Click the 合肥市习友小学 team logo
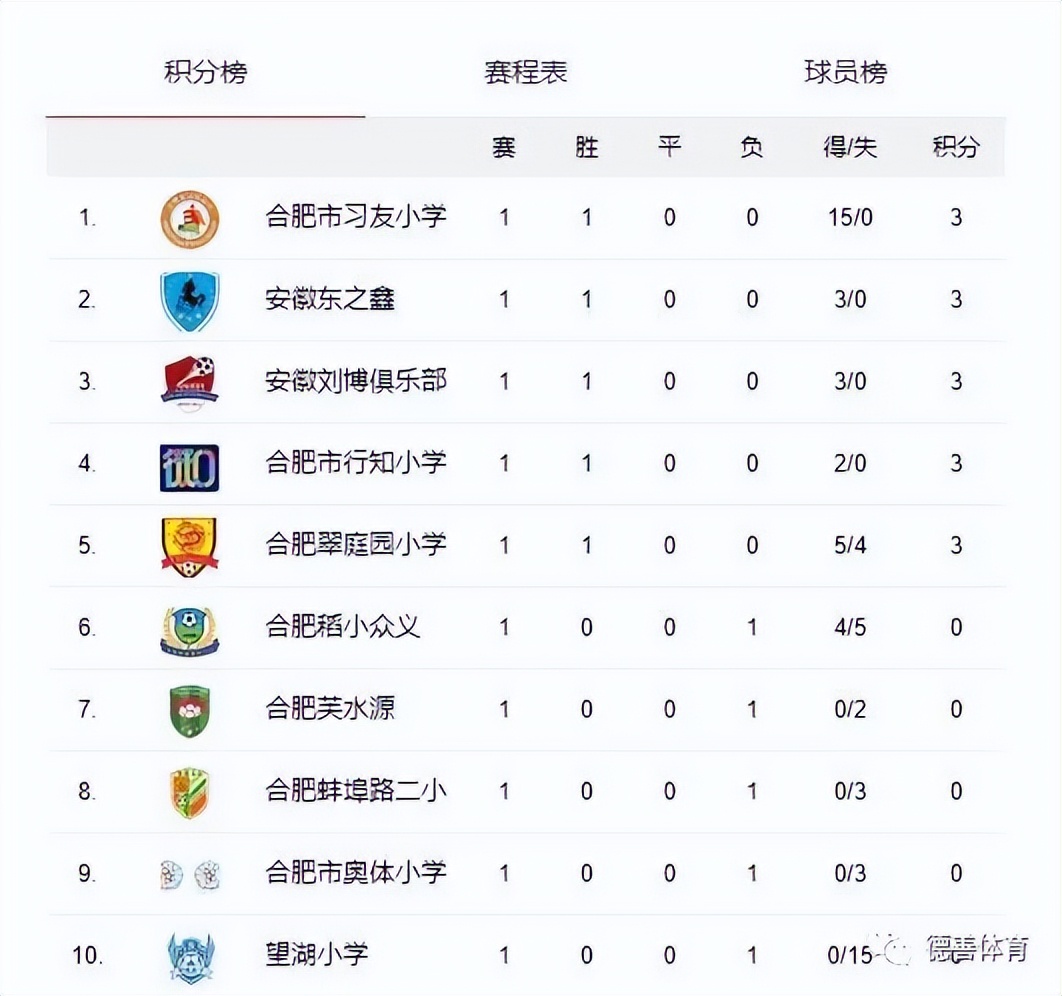Viewport: 1062px width, 996px height. click(189, 219)
